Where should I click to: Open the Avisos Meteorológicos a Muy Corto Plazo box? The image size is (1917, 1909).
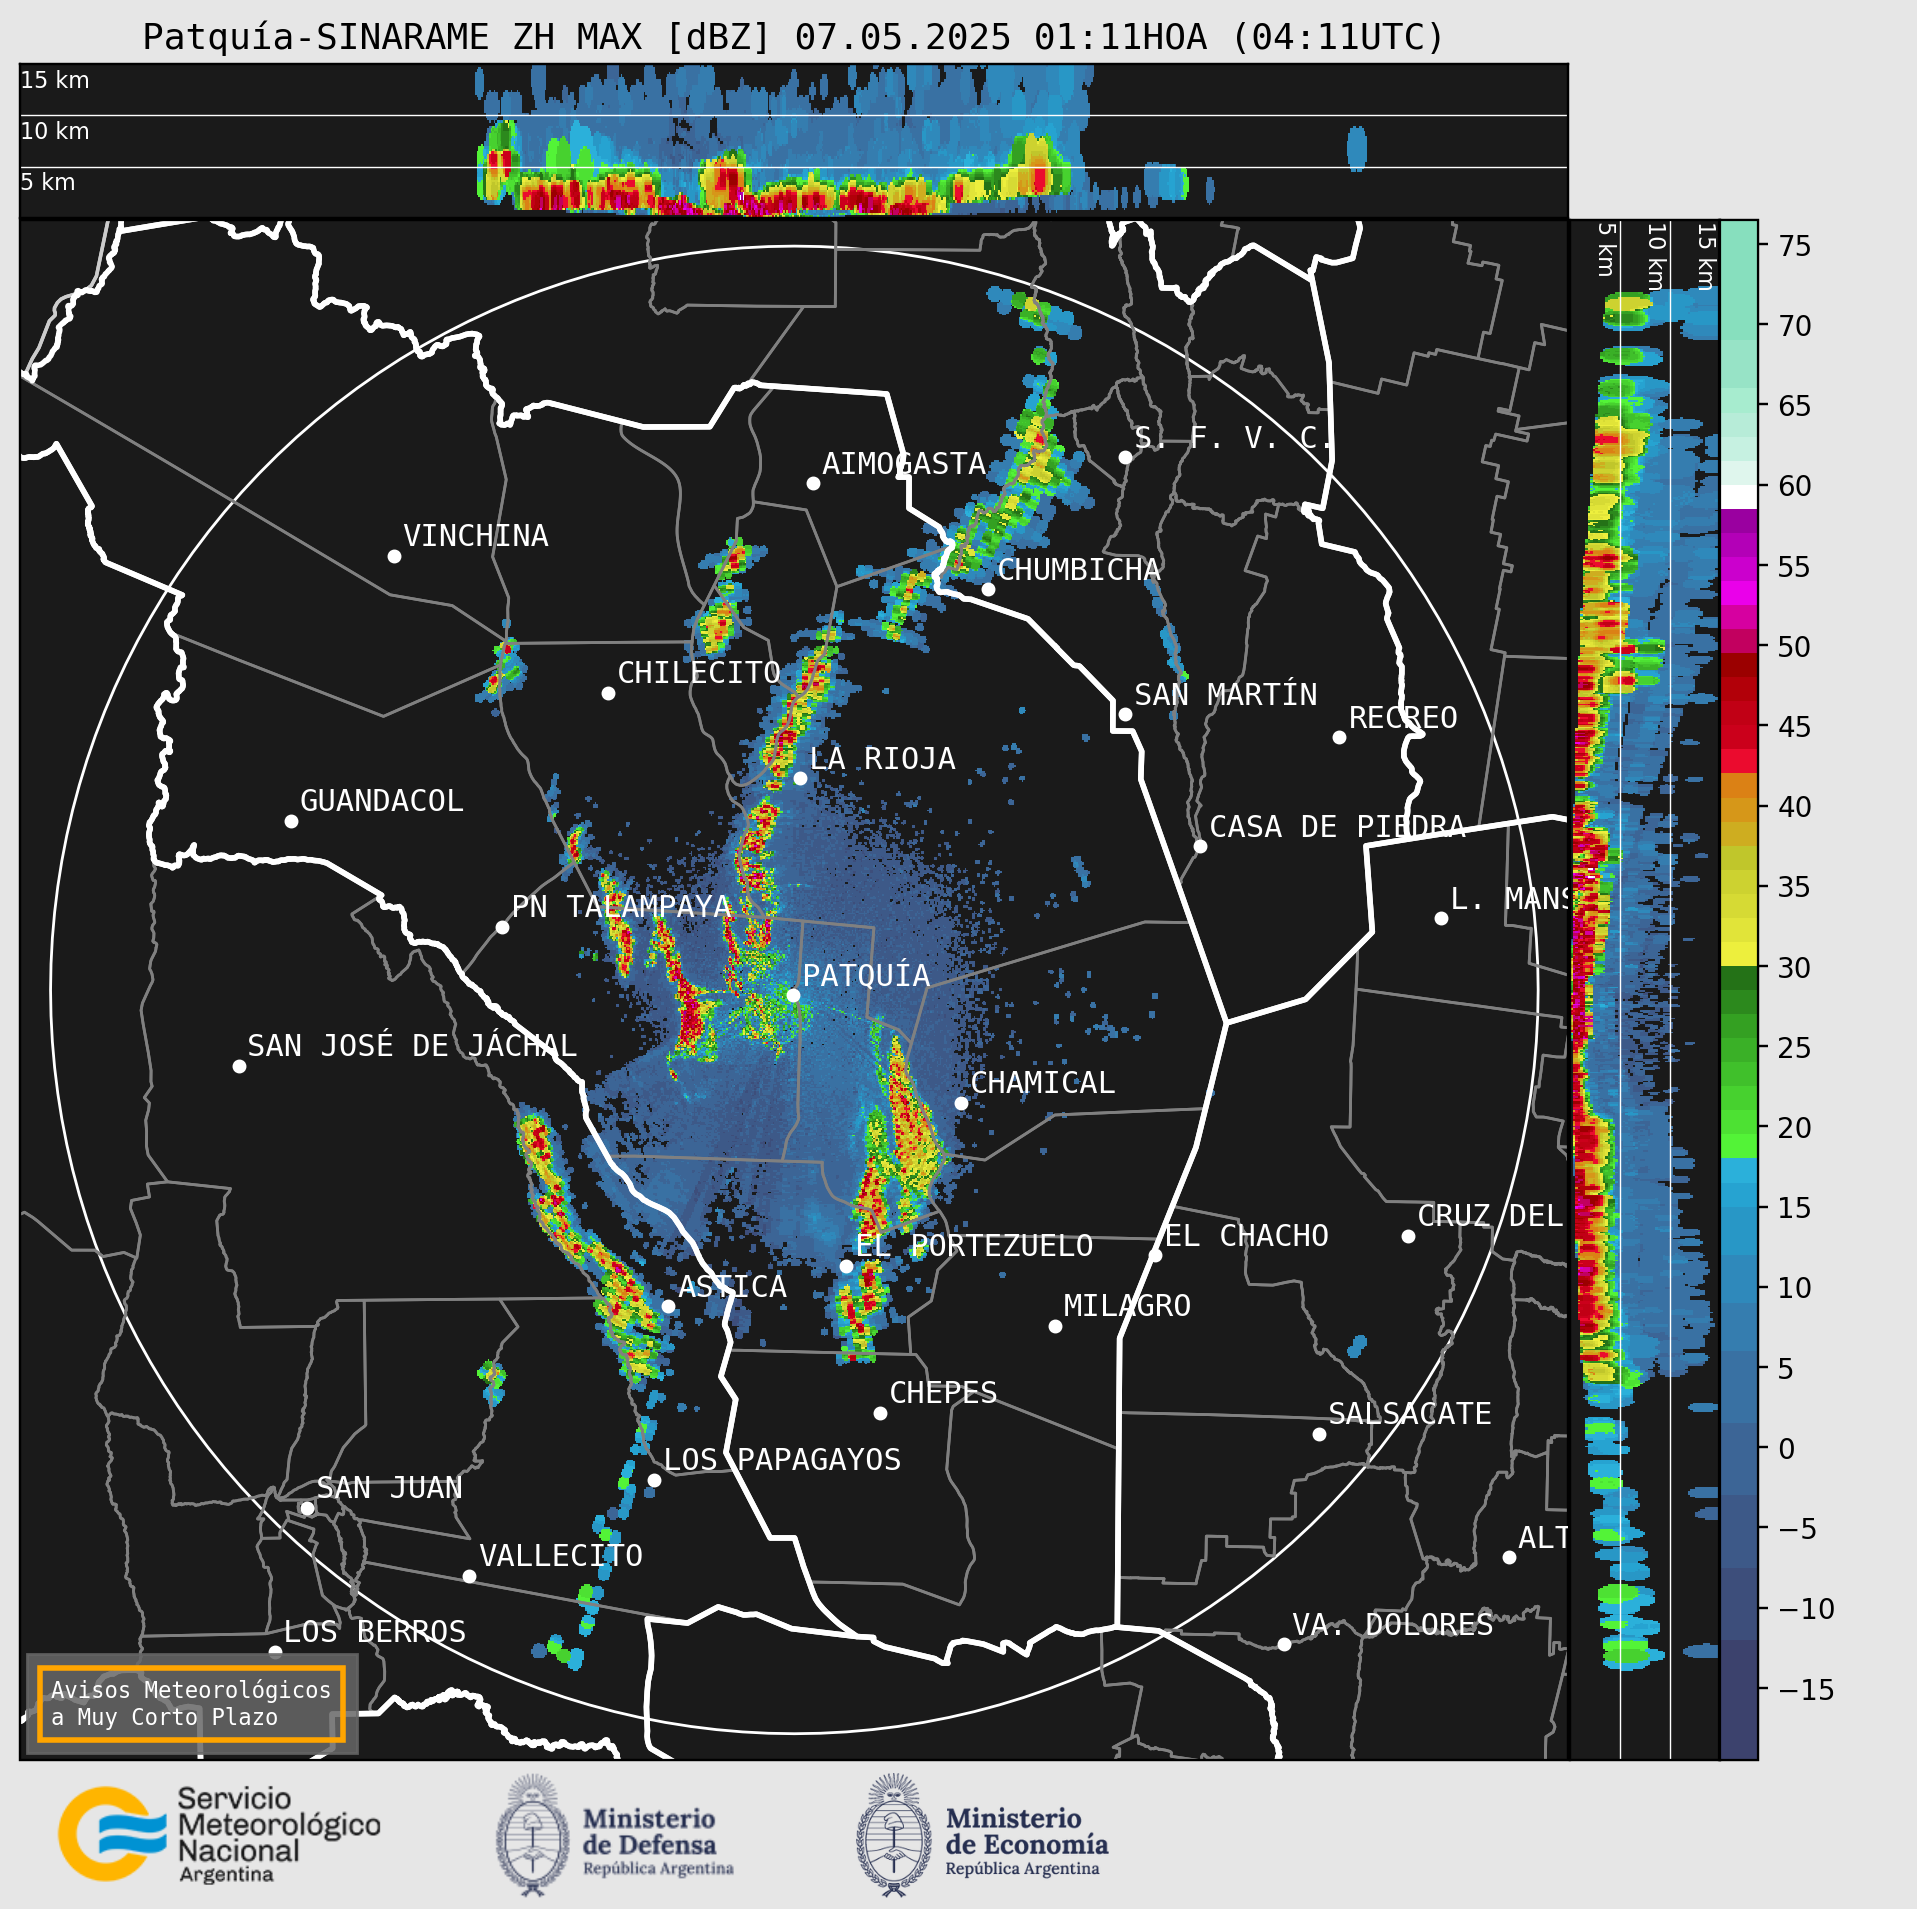191,1703
